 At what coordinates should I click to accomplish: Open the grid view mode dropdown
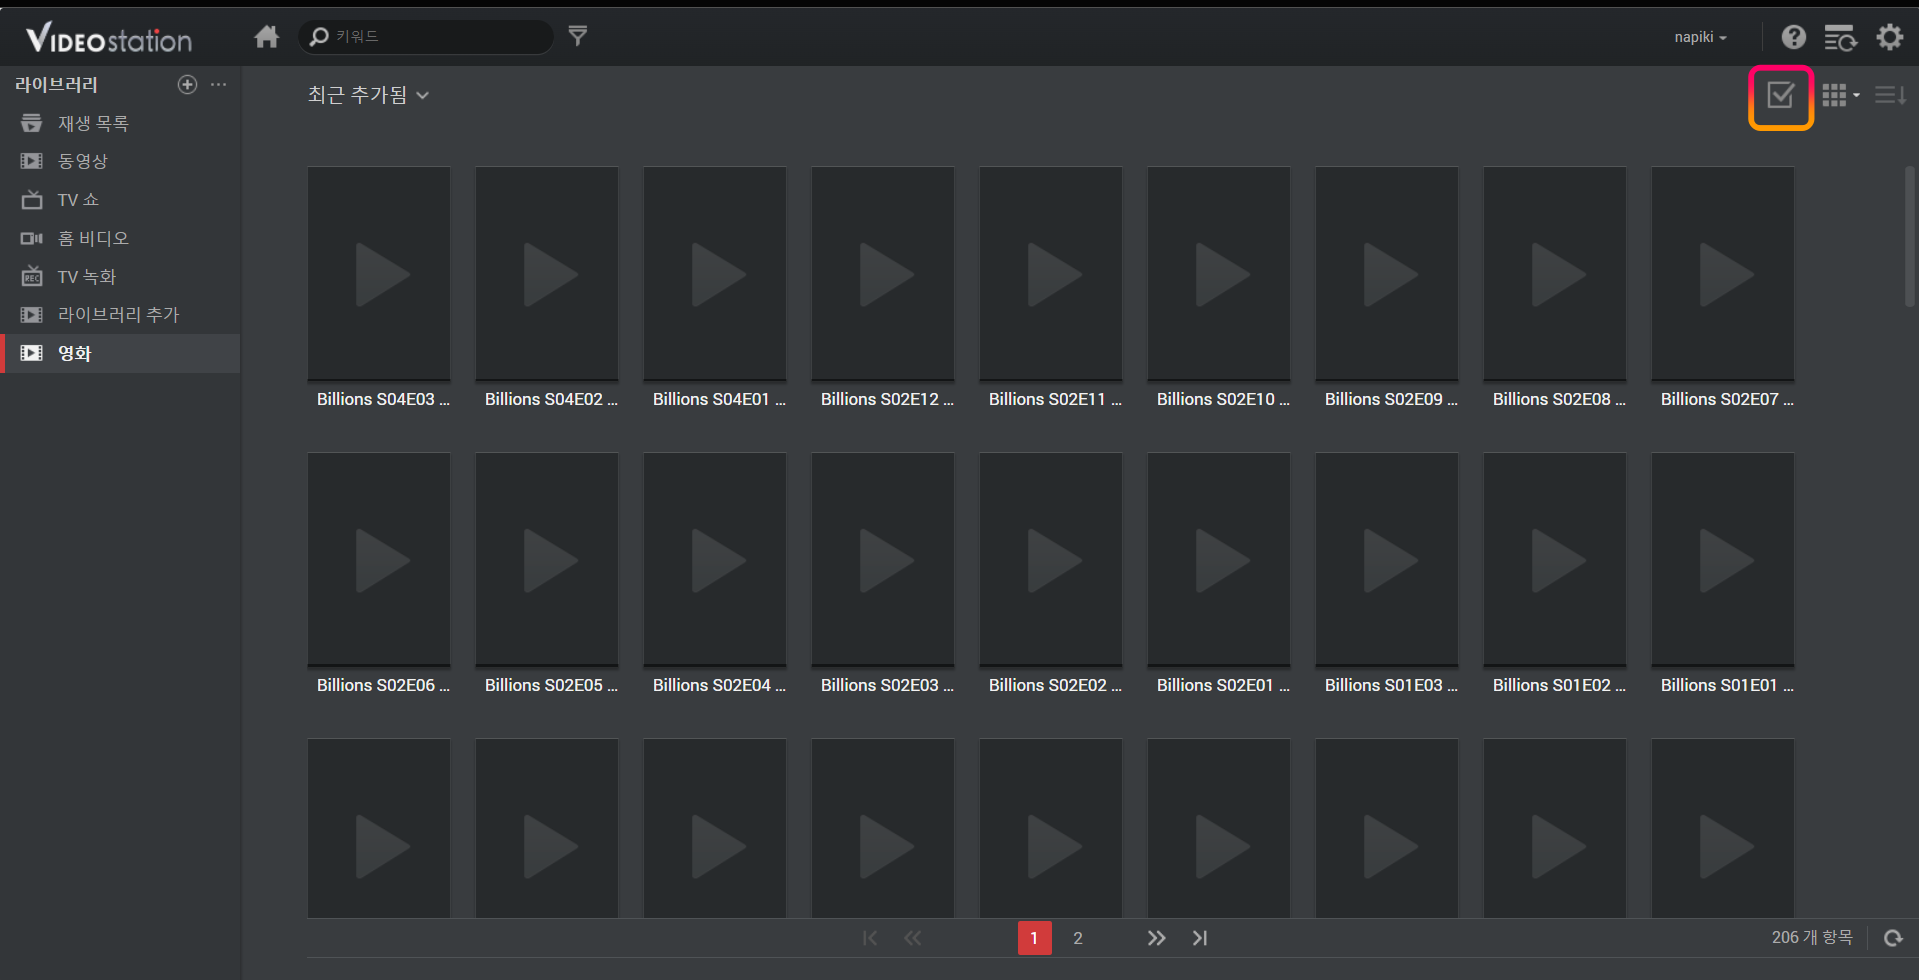(x=1840, y=95)
